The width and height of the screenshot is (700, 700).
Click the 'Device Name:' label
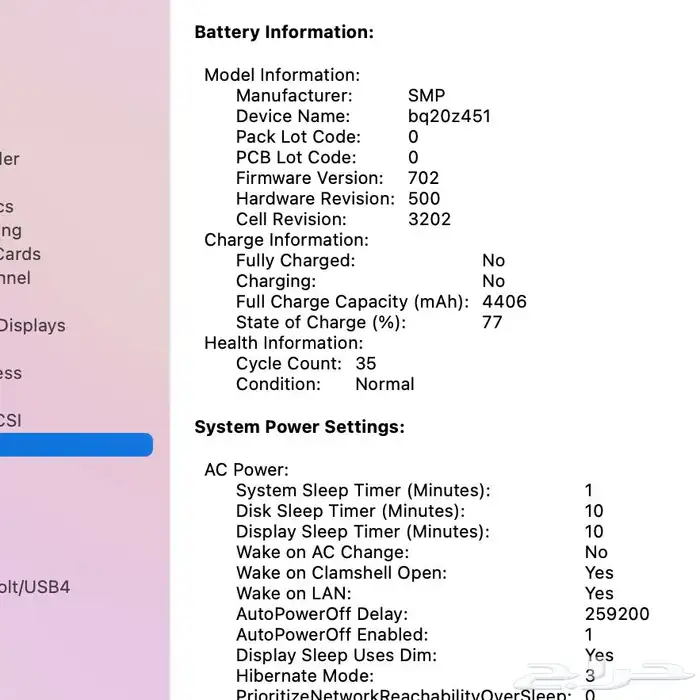[x=293, y=116]
